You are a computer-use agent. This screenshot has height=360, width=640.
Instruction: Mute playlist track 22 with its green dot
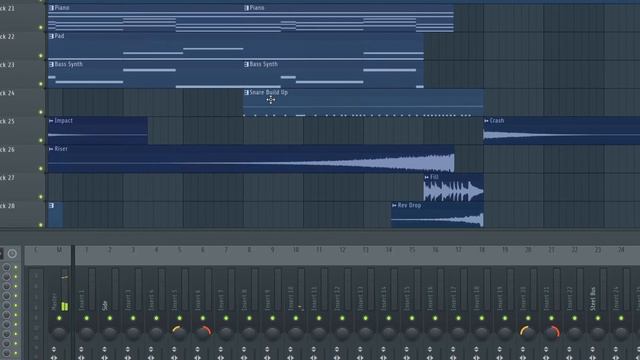click(40, 56)
